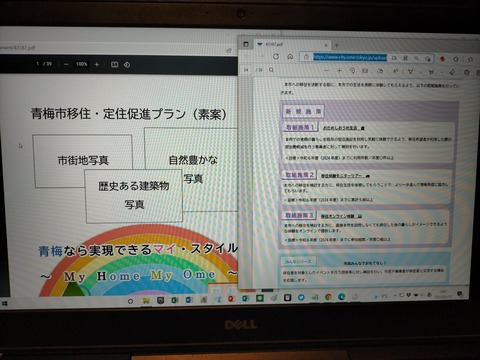Switch to Microsoft Edge on taskbar
Viewport: 480px width, 360px height.
341,296
